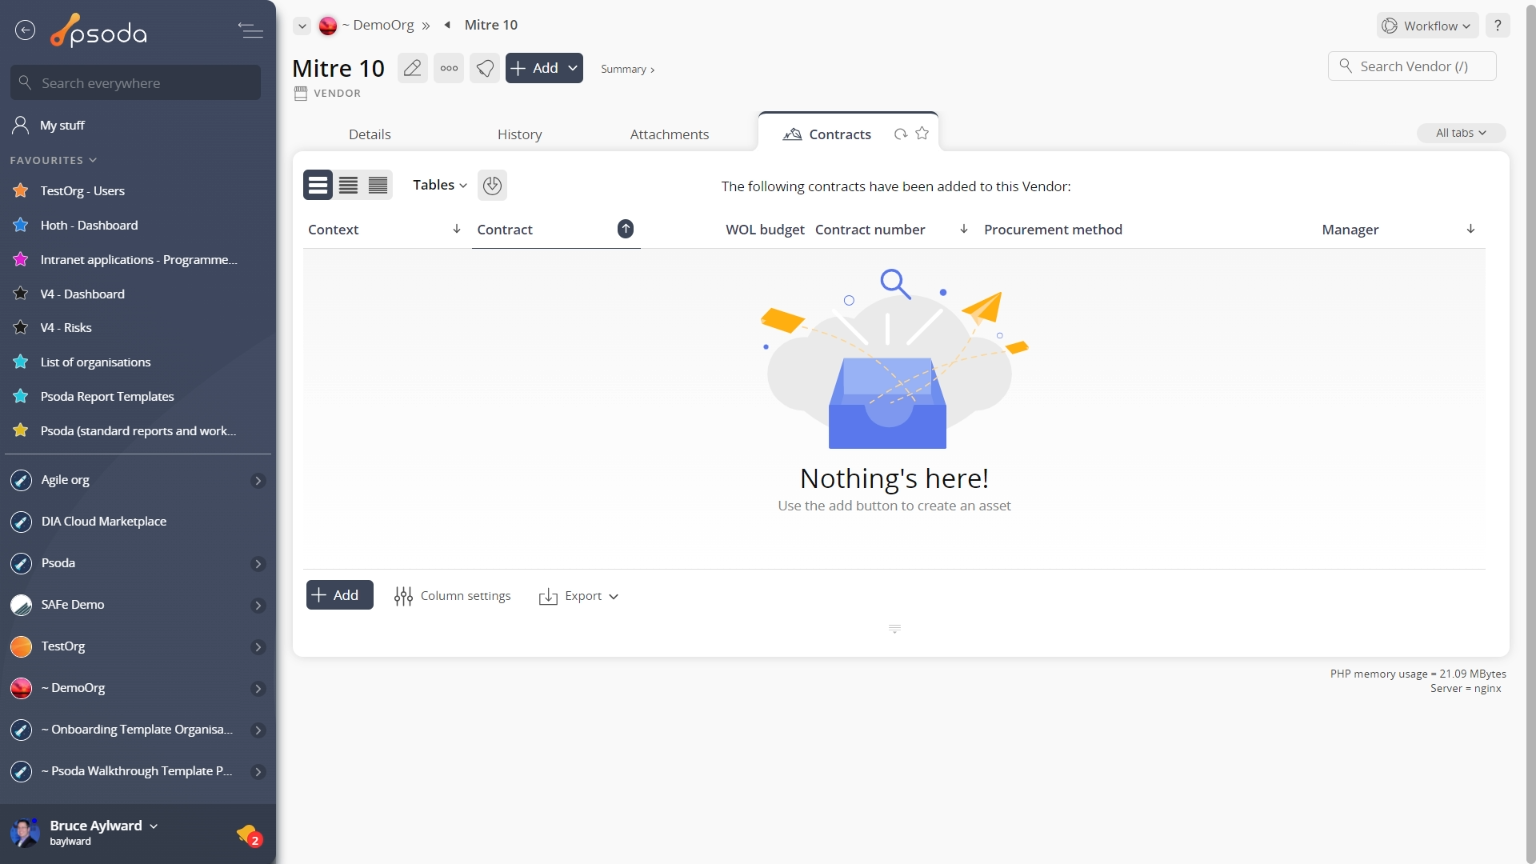This screenshot has width=1536, height=864.
Task: Click the left arrow before Mitre 10 breadcrumb
Action: pos(447,25)
